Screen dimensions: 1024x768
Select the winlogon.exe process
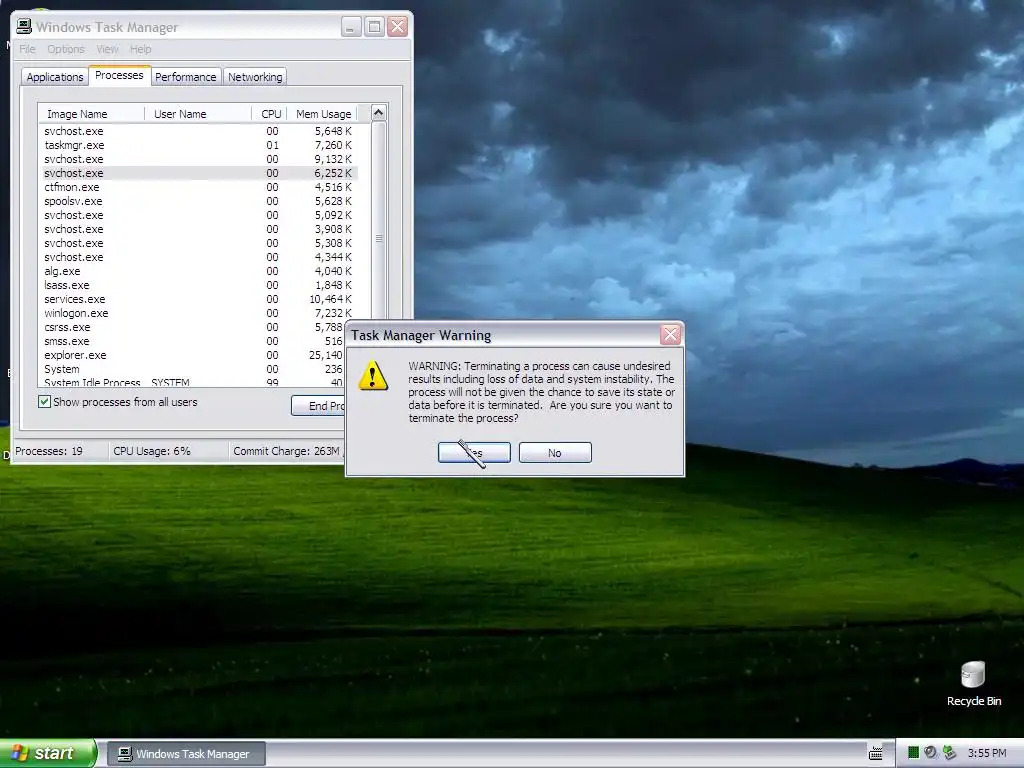199,313
